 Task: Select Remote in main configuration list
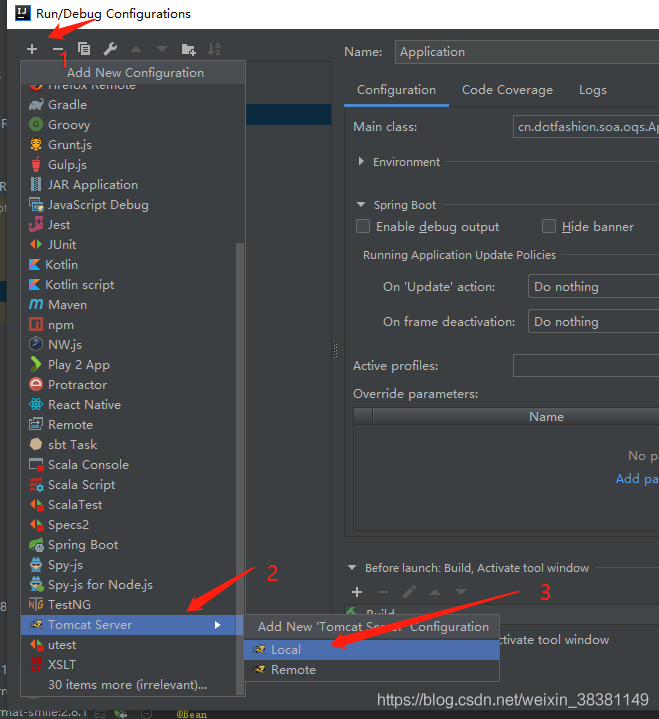(x=133, y=425)
